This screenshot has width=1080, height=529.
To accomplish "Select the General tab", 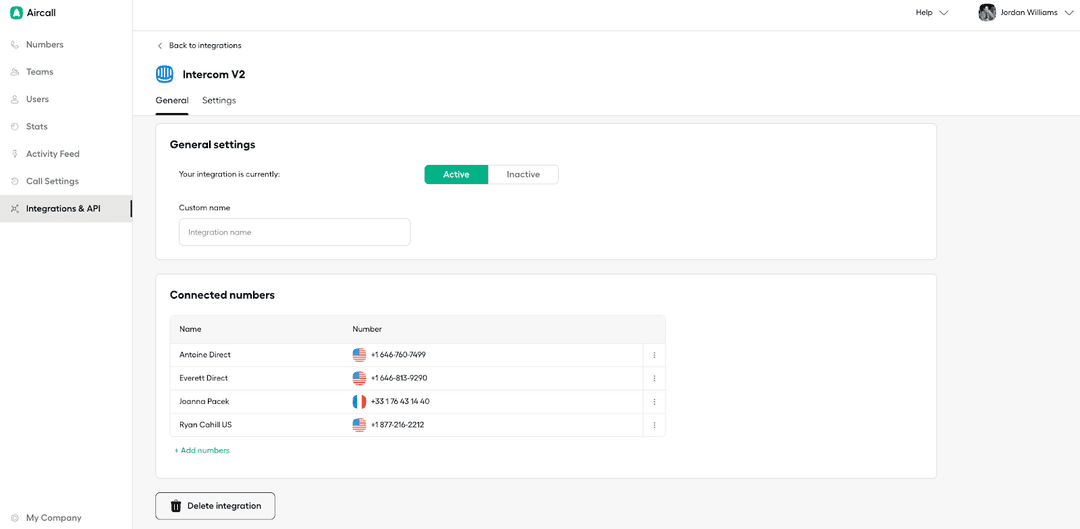I will click(x=172, y=101).
